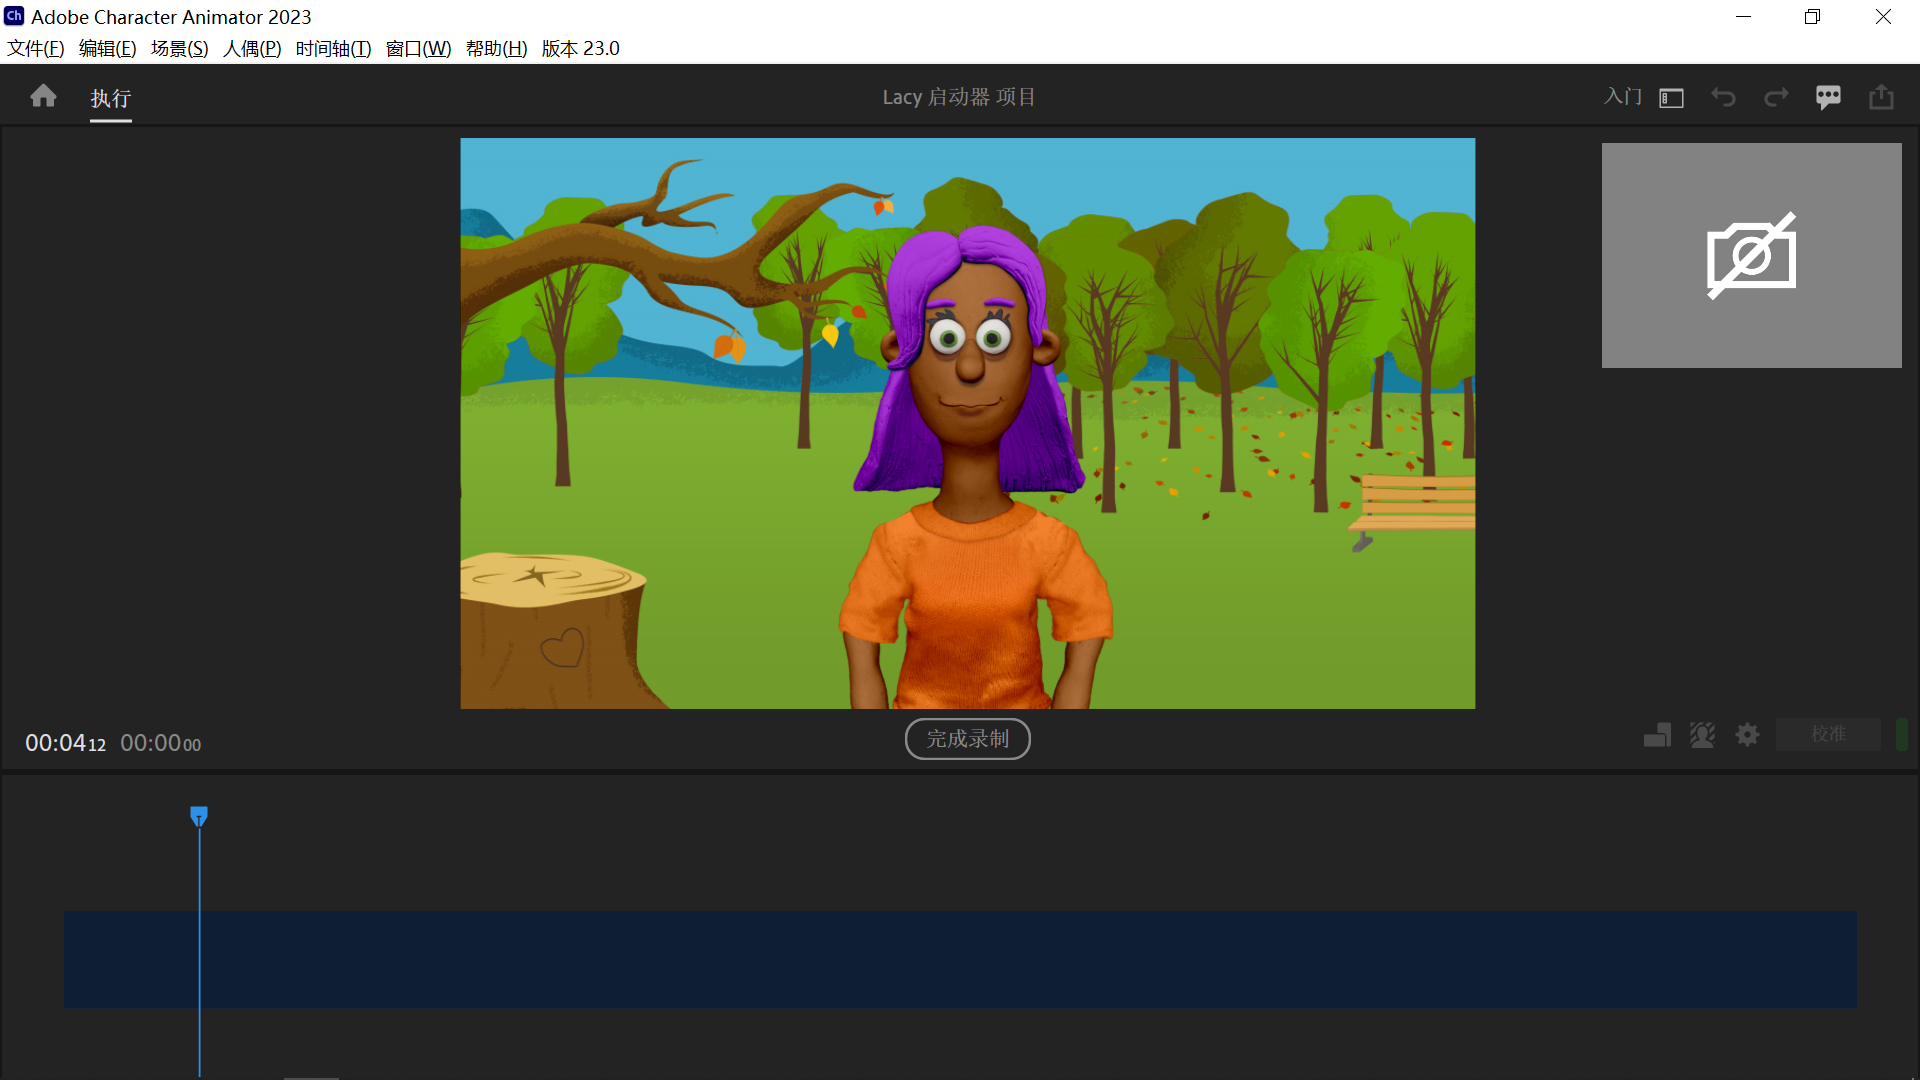Switch to the 执行 (Perform) tab

tap(111, 98)
